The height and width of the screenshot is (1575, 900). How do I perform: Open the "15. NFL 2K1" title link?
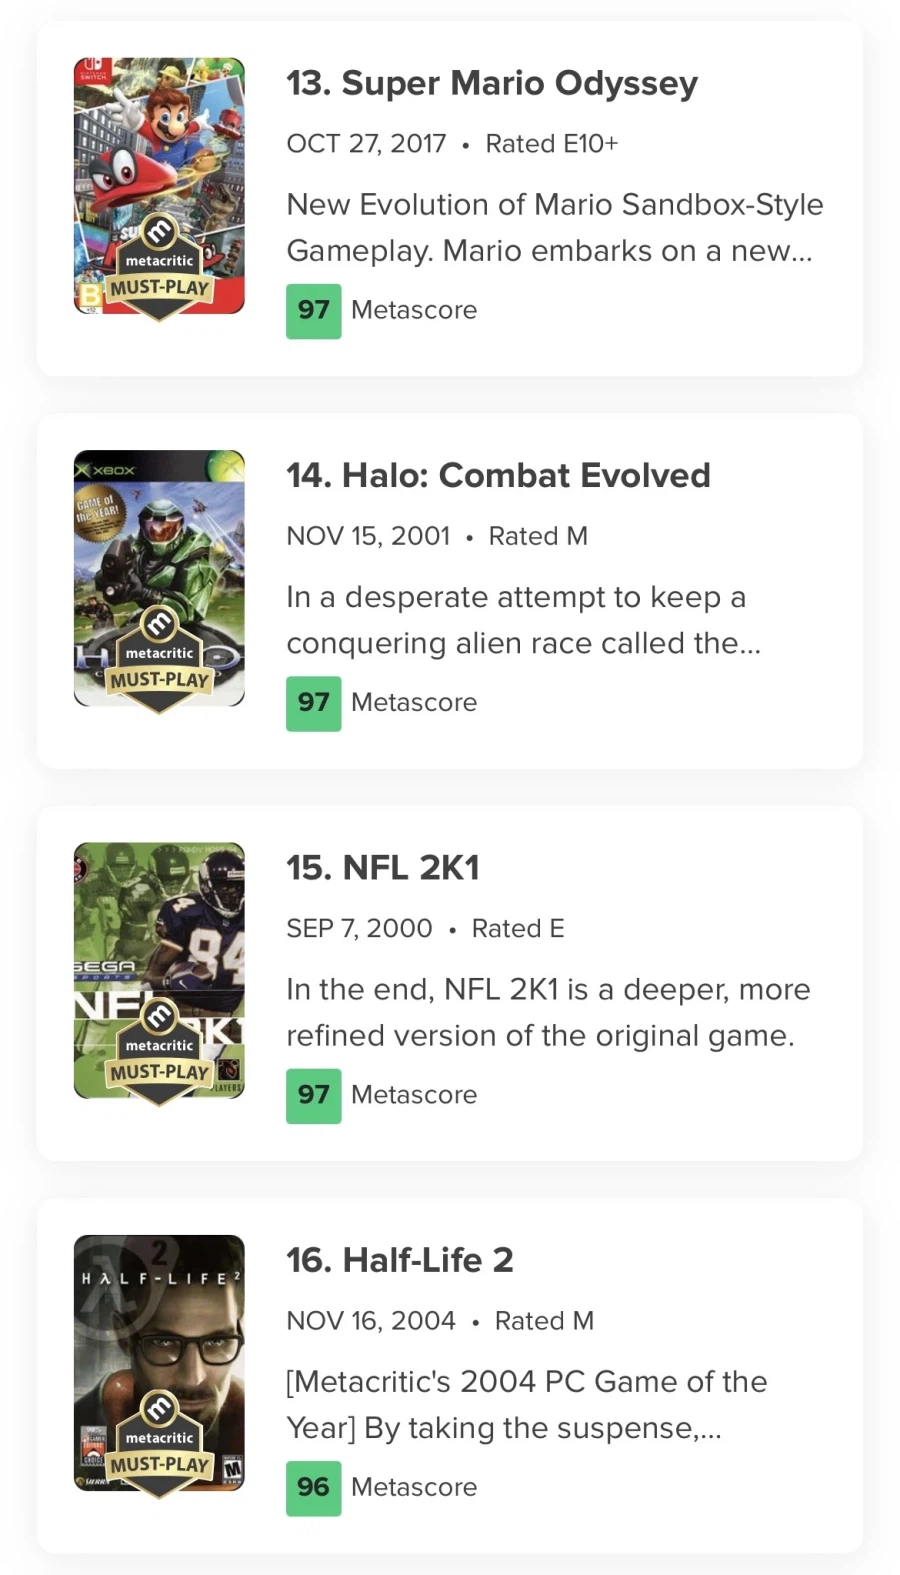[383, 867]
